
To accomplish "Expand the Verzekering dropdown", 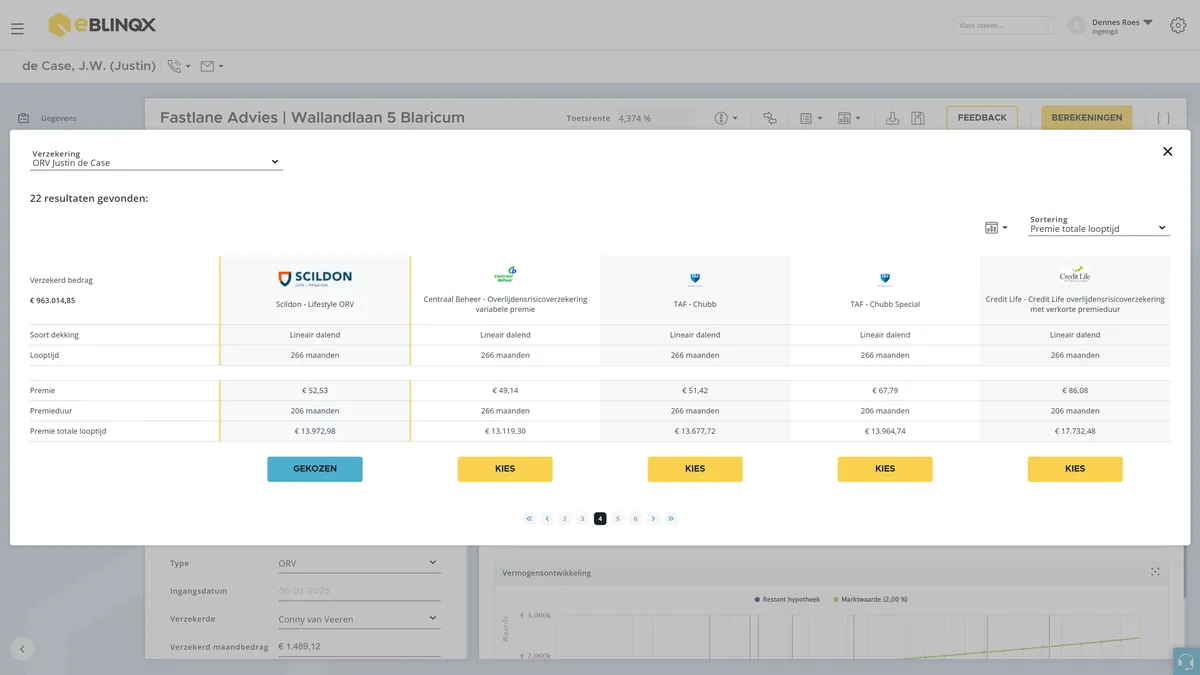I will (x=157, y=162).
